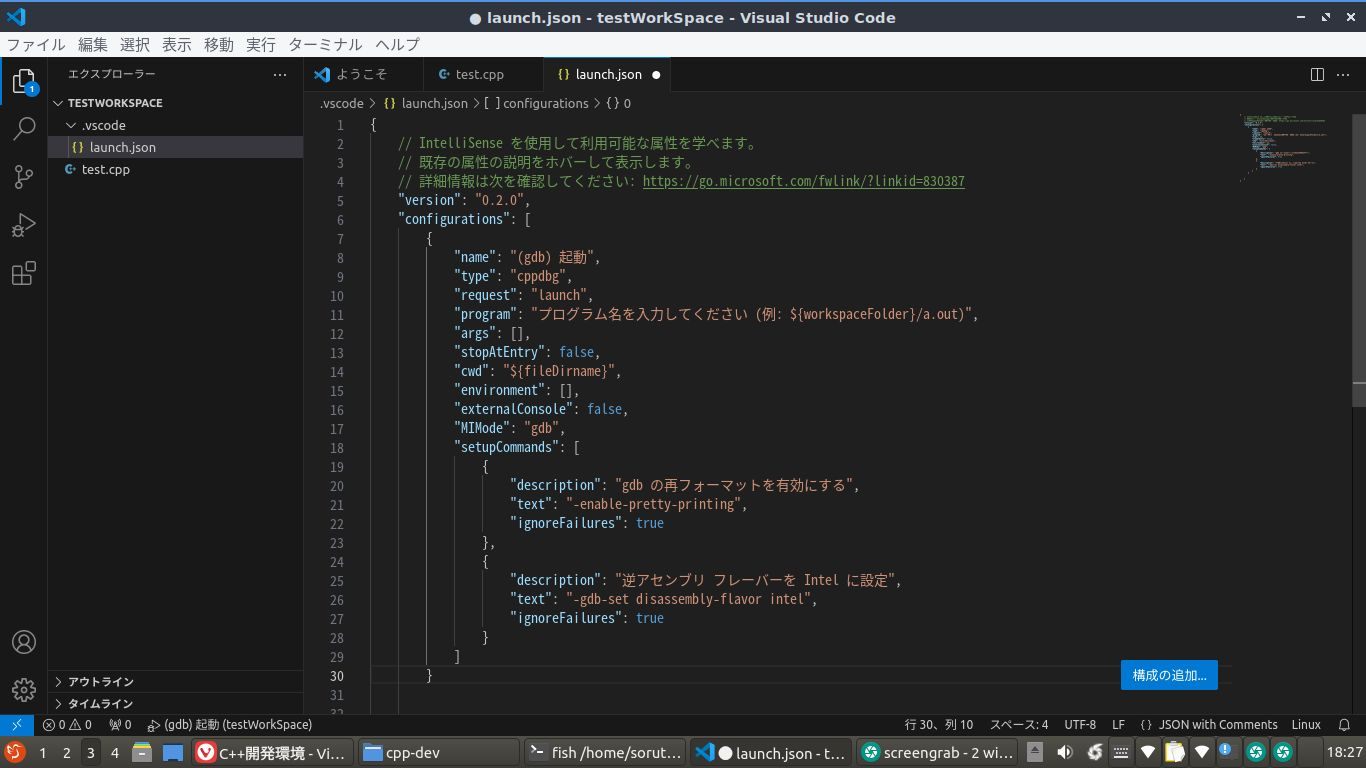
Task: Open Source Control view in activity bar
Action: (24, 177)
